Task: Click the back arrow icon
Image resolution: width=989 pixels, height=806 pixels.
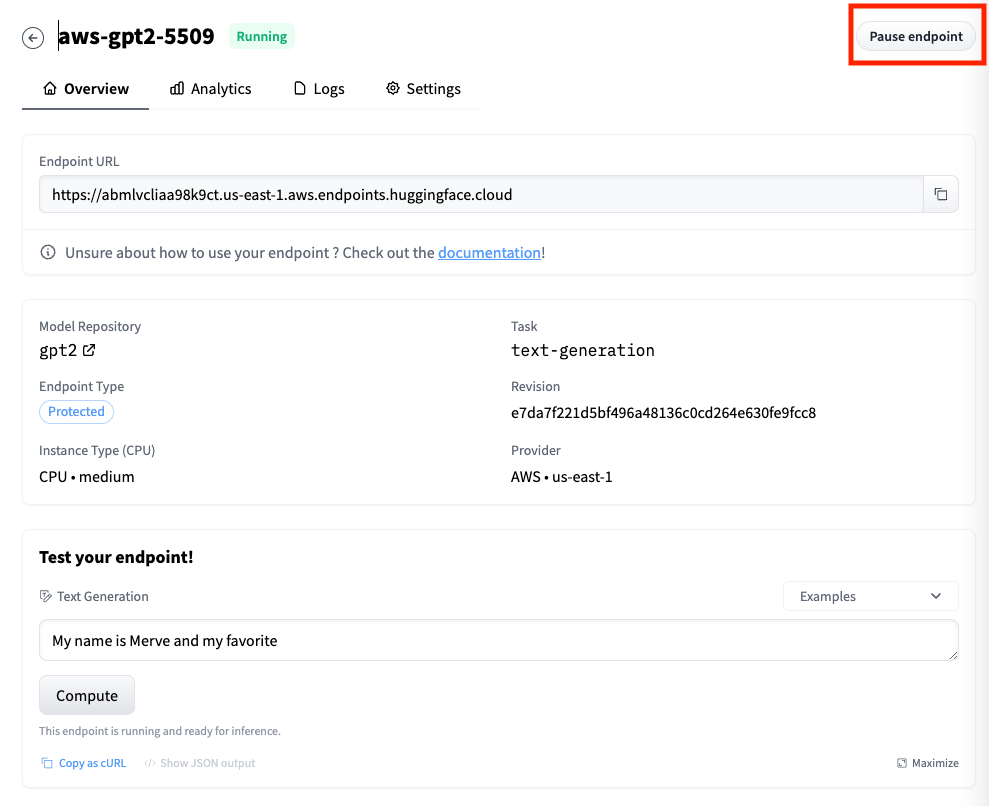Action: coord(33,38)
